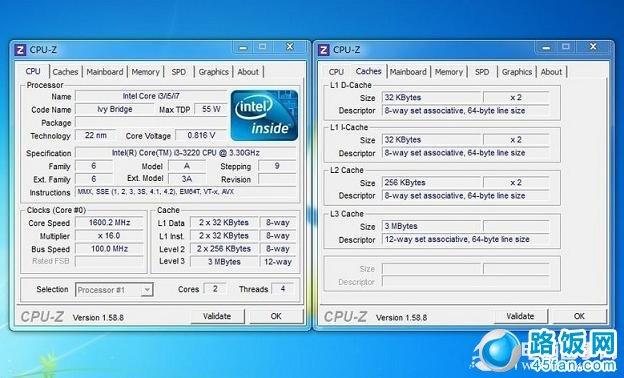Click OK button in right CPU-Z window
624x378 pixels.
[579, 316]
